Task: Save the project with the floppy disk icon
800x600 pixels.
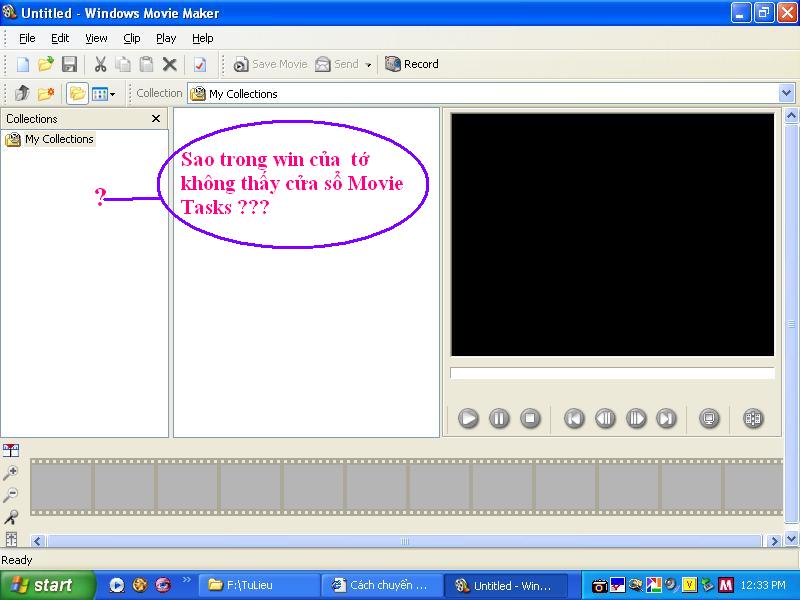Action: (69, 64)
